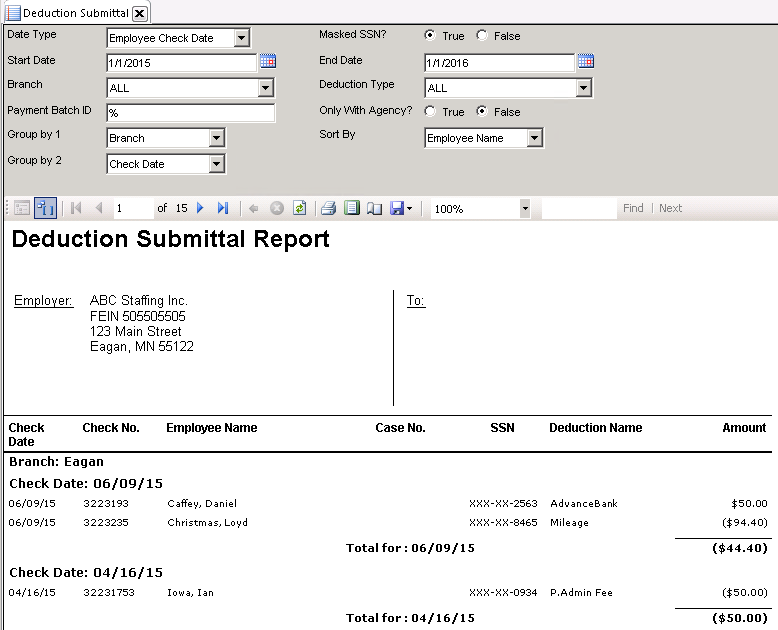778x630 pixels.
Task: Open the zoom level 100% dropdown
Action: (525, 209)
